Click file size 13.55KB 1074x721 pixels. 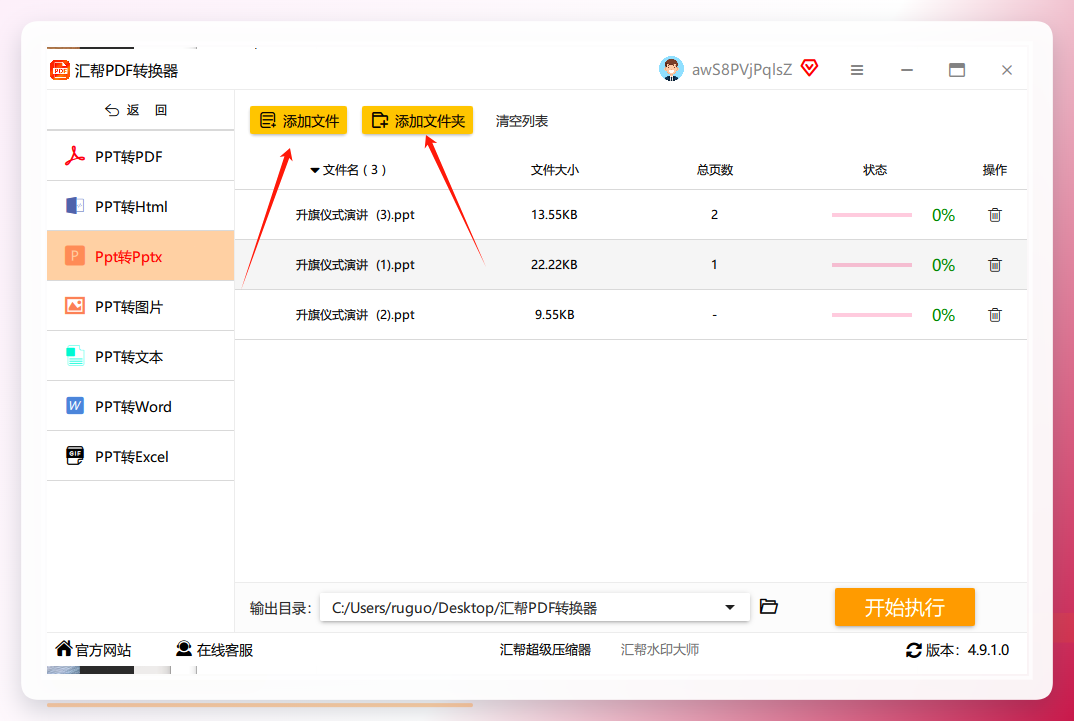click(x=554, y=215)
